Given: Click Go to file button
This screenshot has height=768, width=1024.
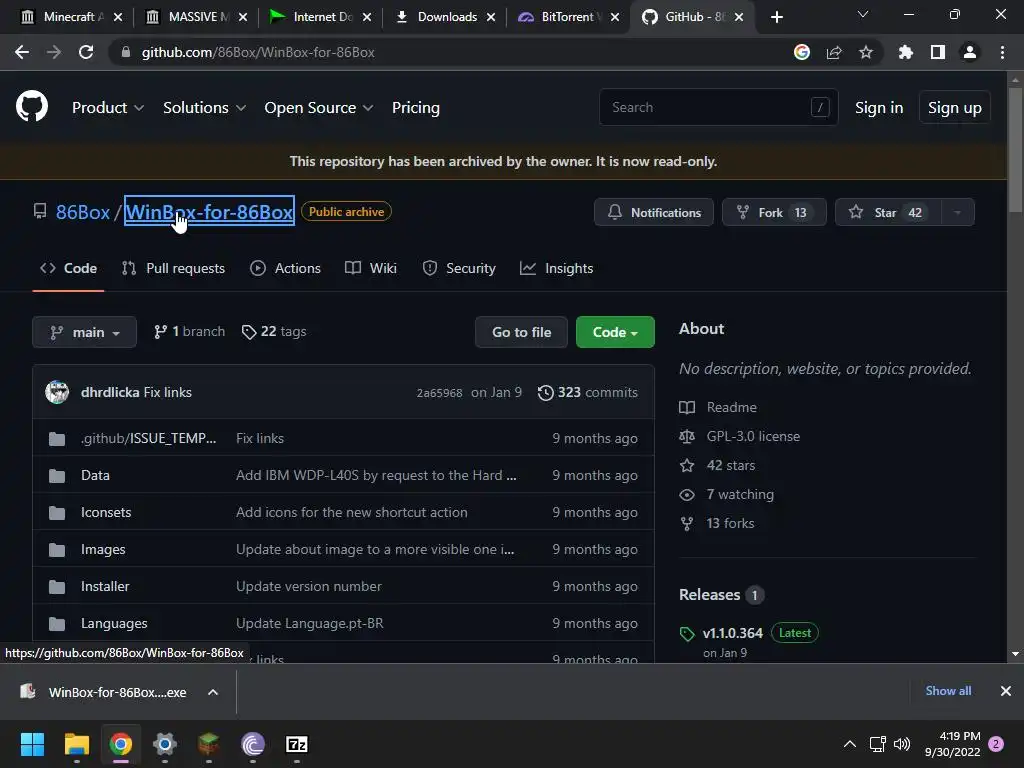Looking at the screenshot, I should point(521,332).
